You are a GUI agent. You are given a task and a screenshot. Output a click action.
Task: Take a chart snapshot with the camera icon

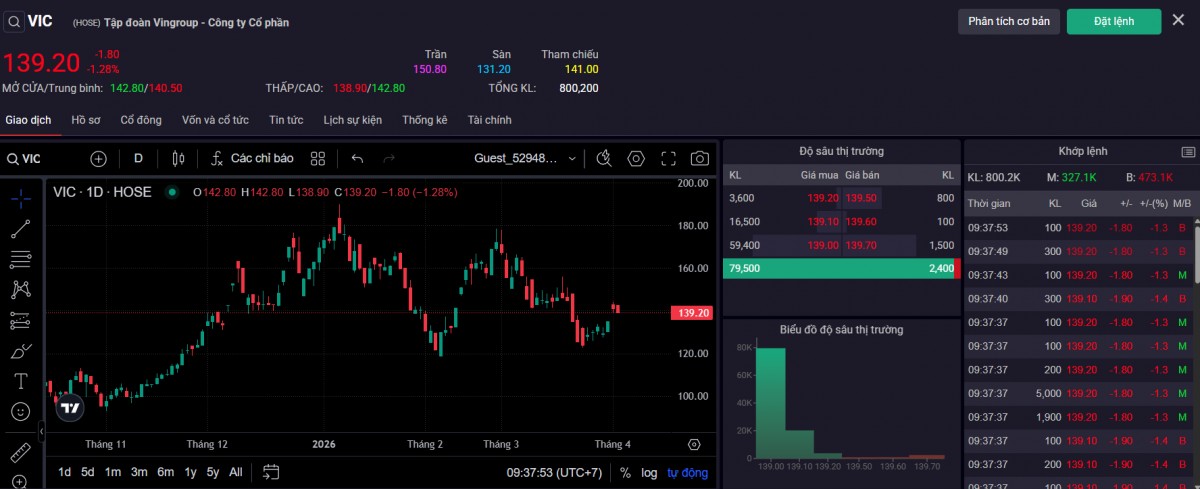click(x=700, y=158)
